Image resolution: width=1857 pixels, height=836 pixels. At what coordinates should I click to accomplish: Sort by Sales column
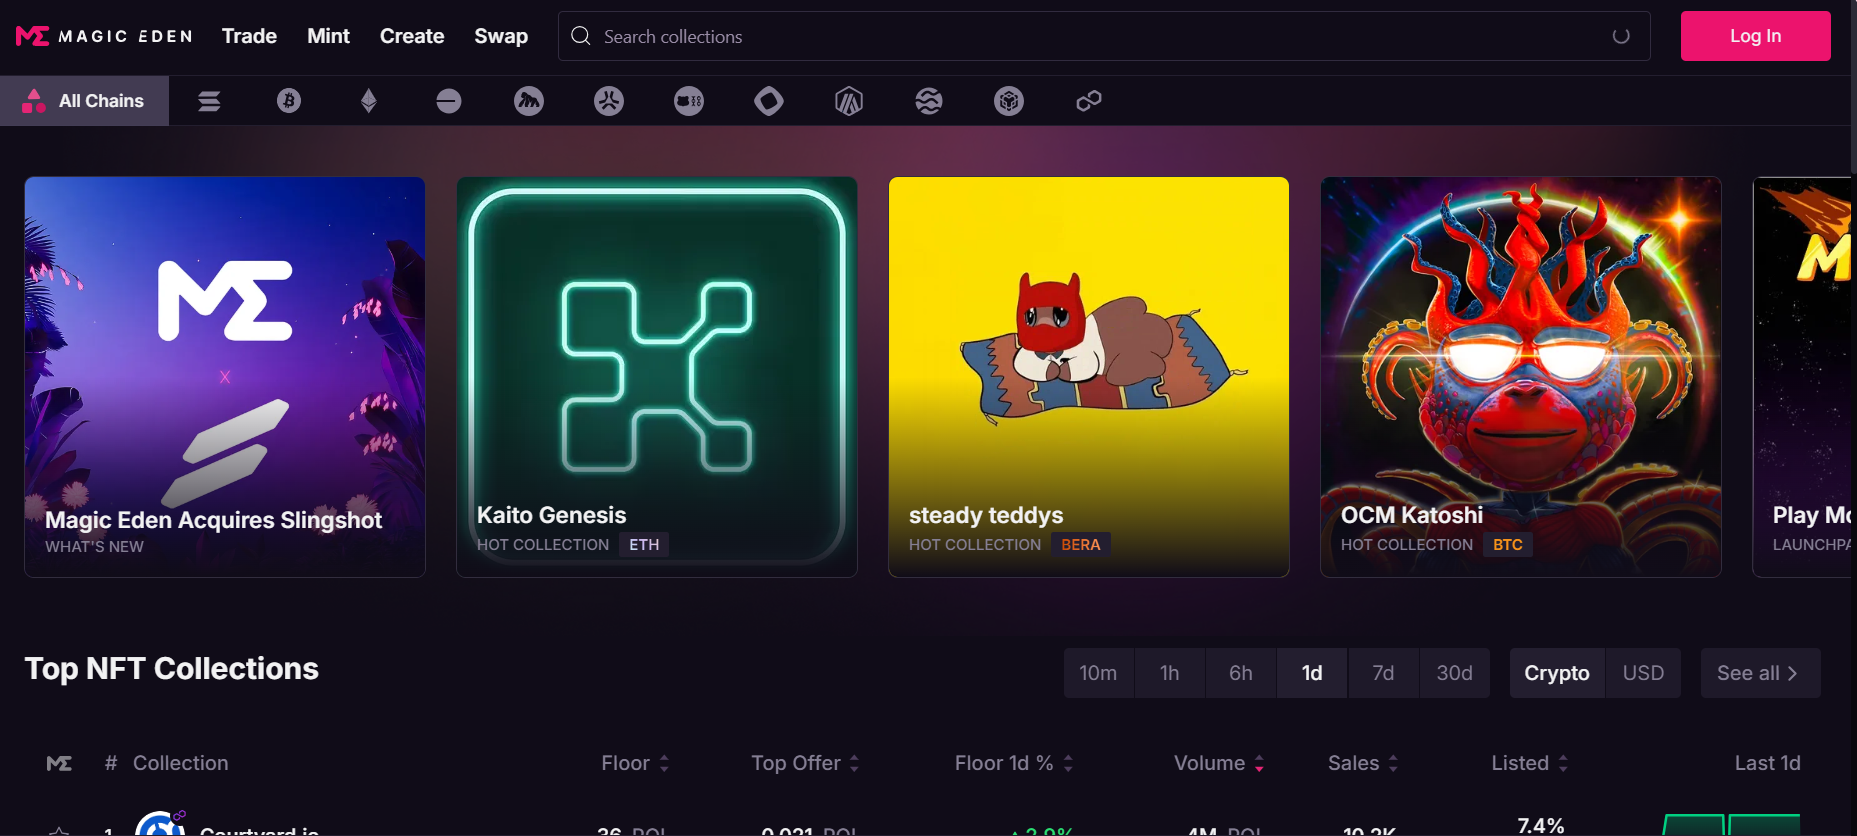pyautogui.click(x=1363, y=763)
